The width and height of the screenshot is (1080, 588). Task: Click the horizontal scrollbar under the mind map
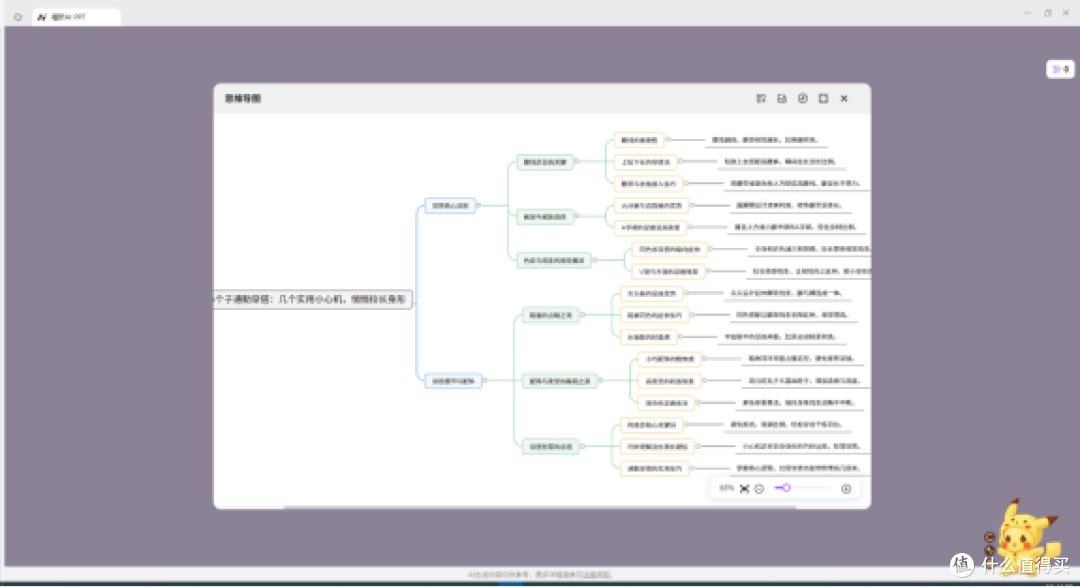point(540,507)
